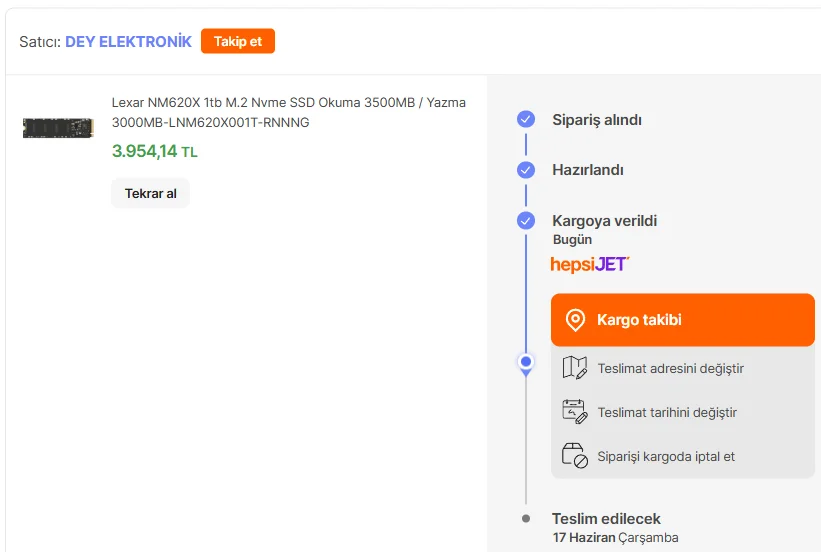Click the map-edit icon beside Teslimat adresini değiştir

tap(574, 368)
